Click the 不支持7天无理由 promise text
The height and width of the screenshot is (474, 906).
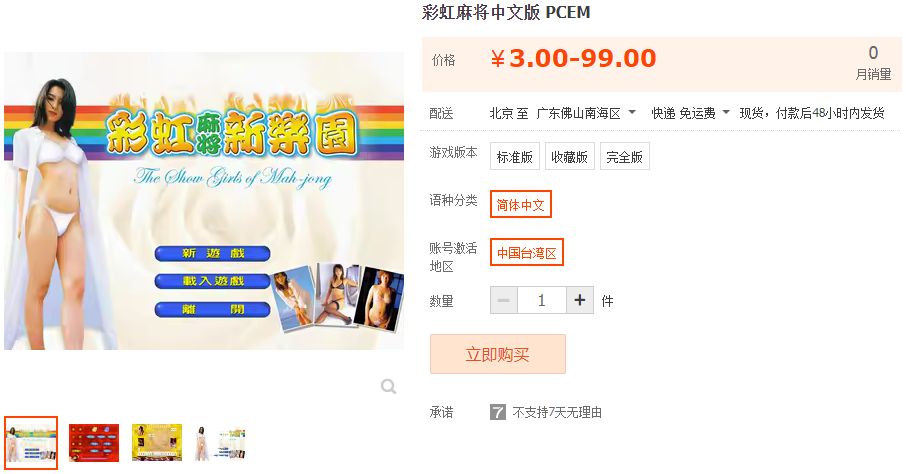click(557, 412)
